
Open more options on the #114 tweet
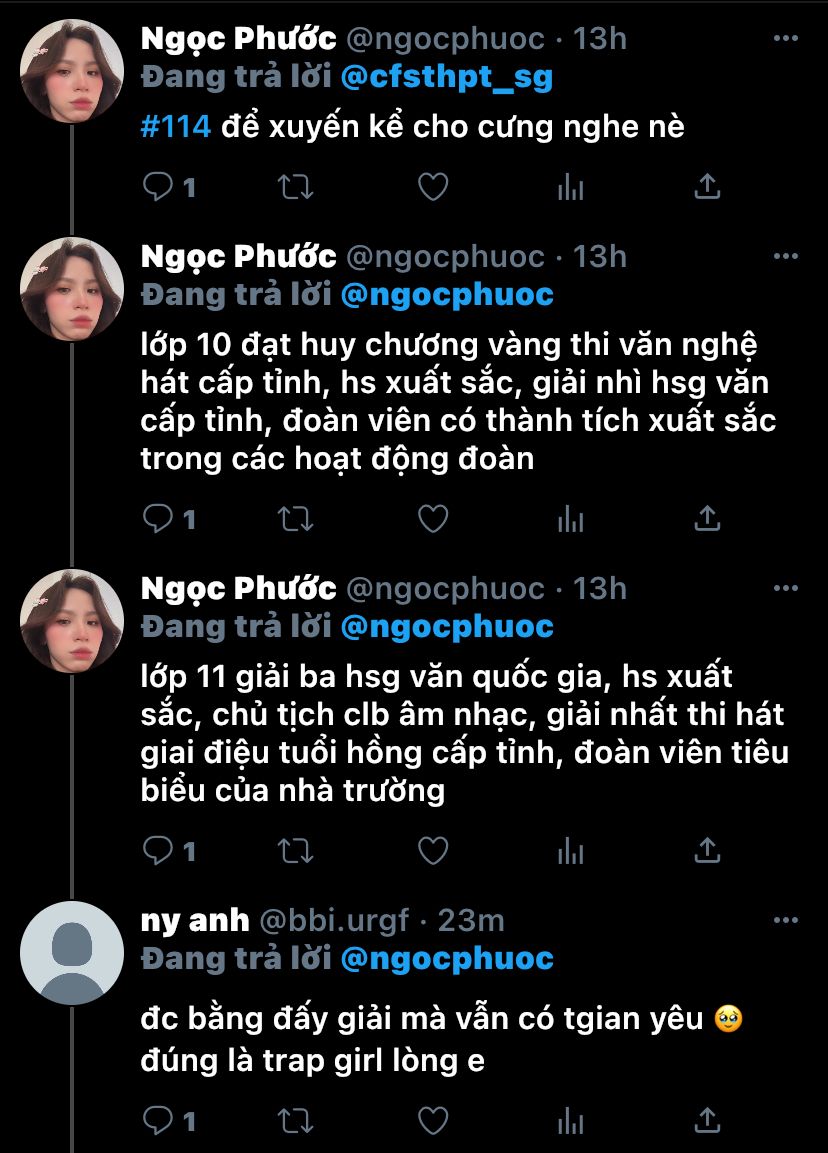point(787,38)
